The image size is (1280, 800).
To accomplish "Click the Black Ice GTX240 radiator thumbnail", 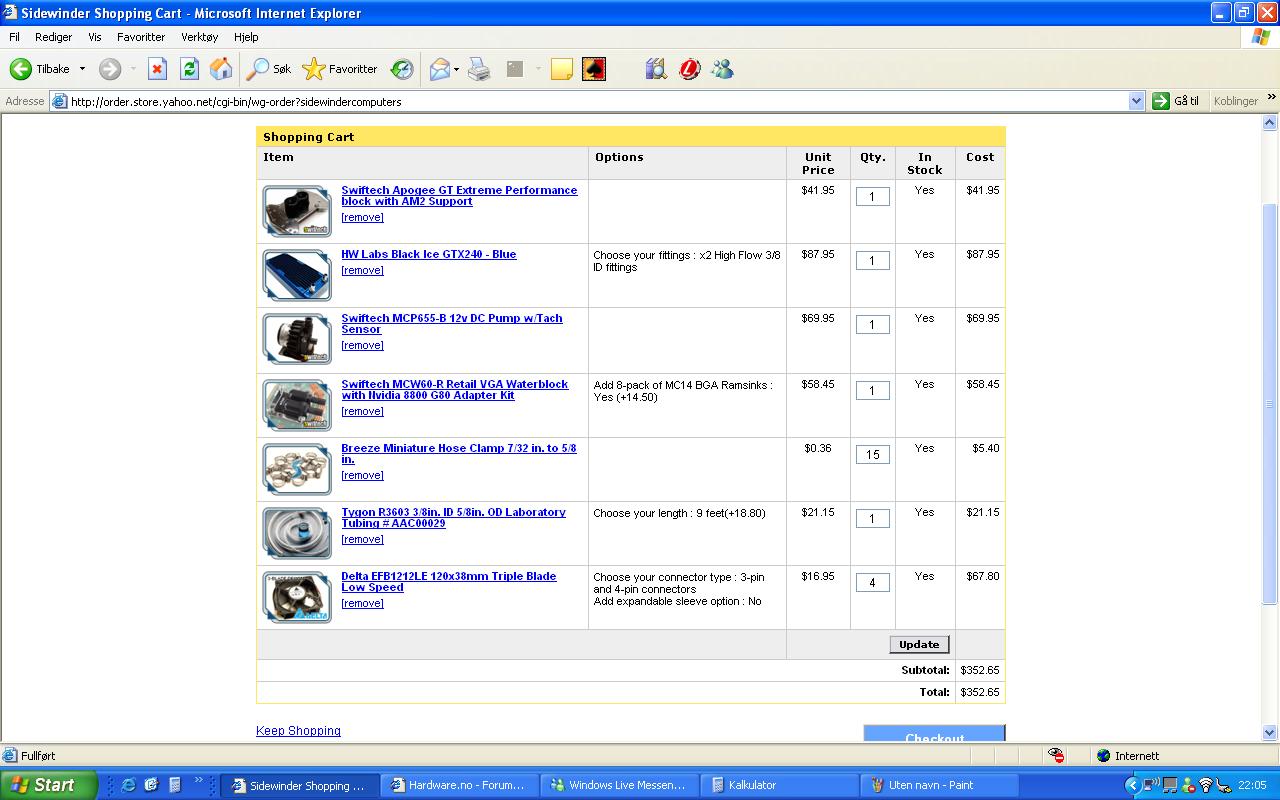I will 297,275.
